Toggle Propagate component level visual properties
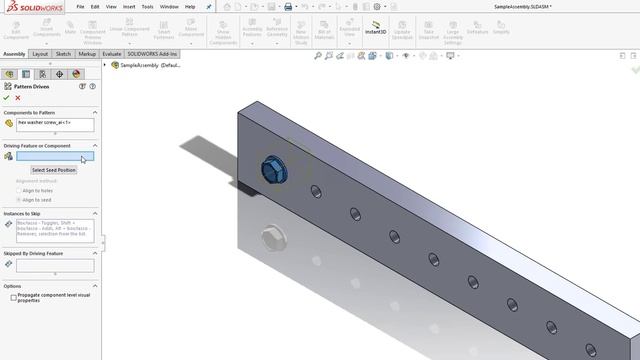 point(13,298)
